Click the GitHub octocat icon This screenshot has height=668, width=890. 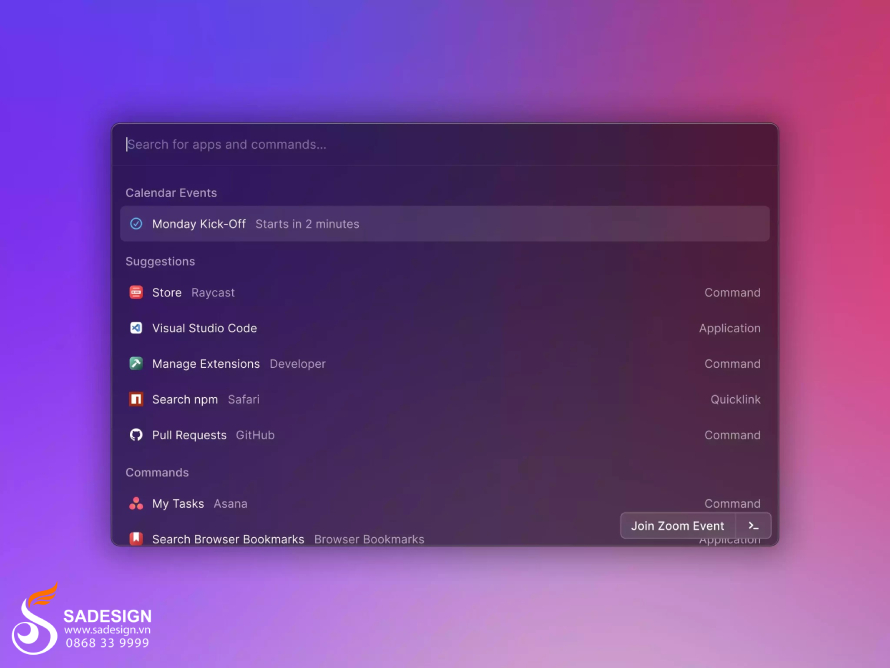(136, 435)
